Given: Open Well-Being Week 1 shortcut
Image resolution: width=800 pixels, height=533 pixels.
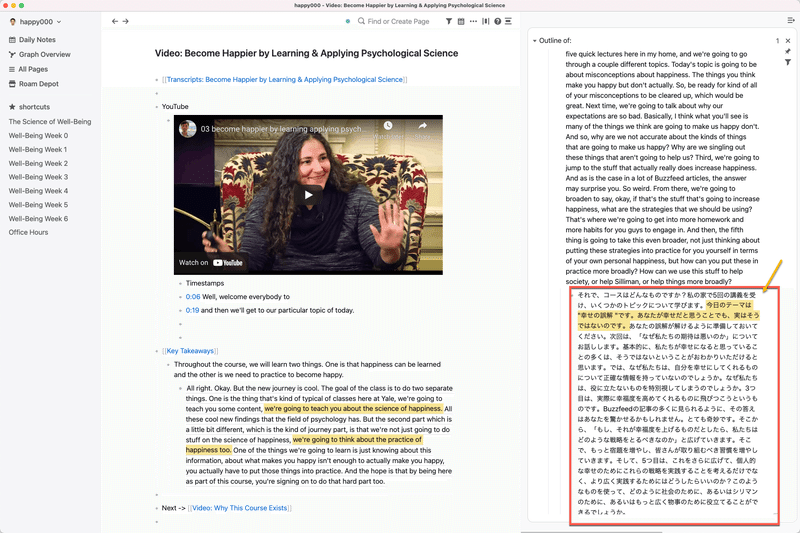Looking at the screenshot, I should point(38,149).
